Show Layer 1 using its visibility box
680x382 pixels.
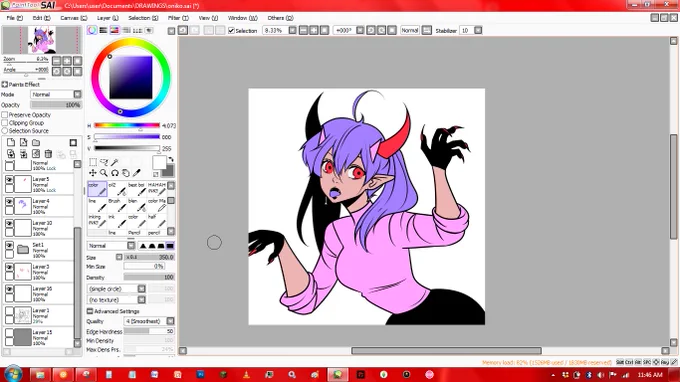pos(9,311)
